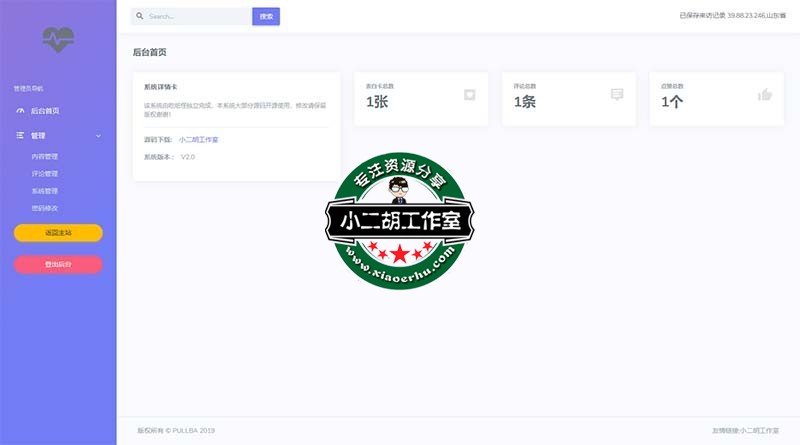Click the heartbeat logo in sidebar
The height and width of the screenshot is (445, 800).
[58, 39]
